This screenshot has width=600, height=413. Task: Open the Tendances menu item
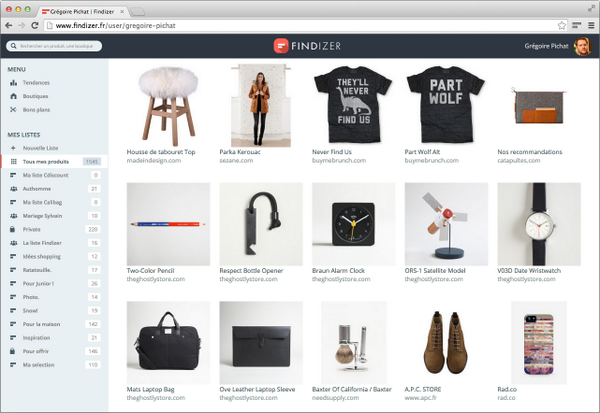click(36, 83)
